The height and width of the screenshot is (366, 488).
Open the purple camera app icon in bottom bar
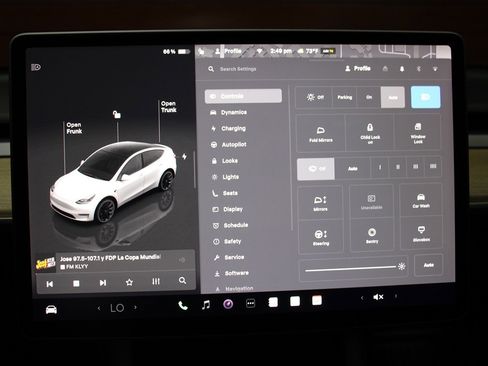pos(228,304)
